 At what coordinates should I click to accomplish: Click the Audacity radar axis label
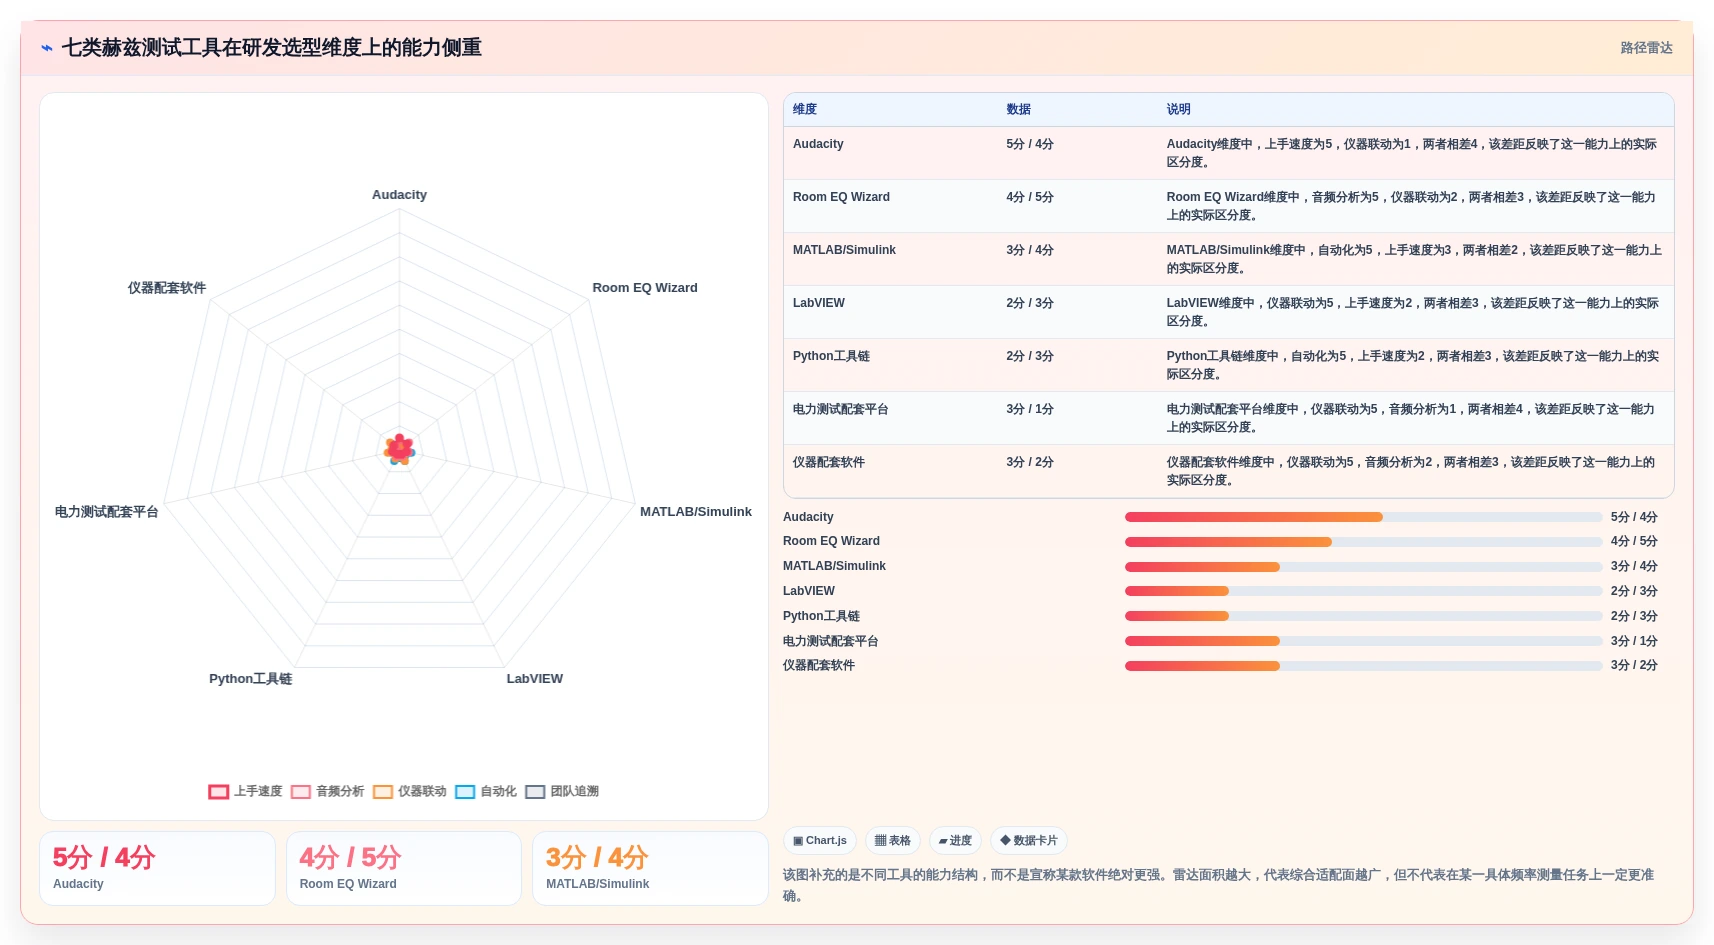399,195
